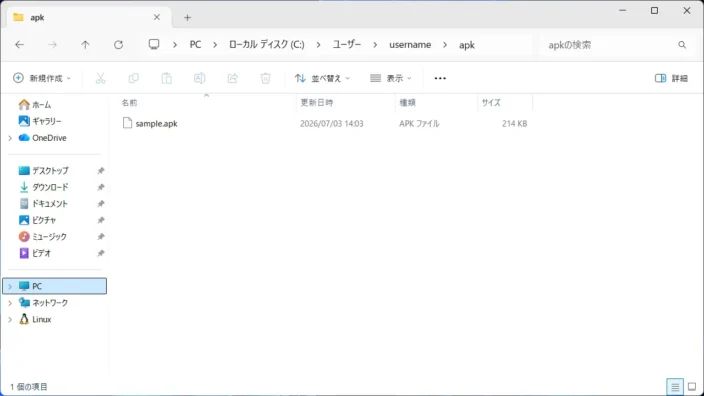704x396 pixels.
Task: Click PC in the address breadcrumb
Action: pyautogui.click(x=195, y=44)
